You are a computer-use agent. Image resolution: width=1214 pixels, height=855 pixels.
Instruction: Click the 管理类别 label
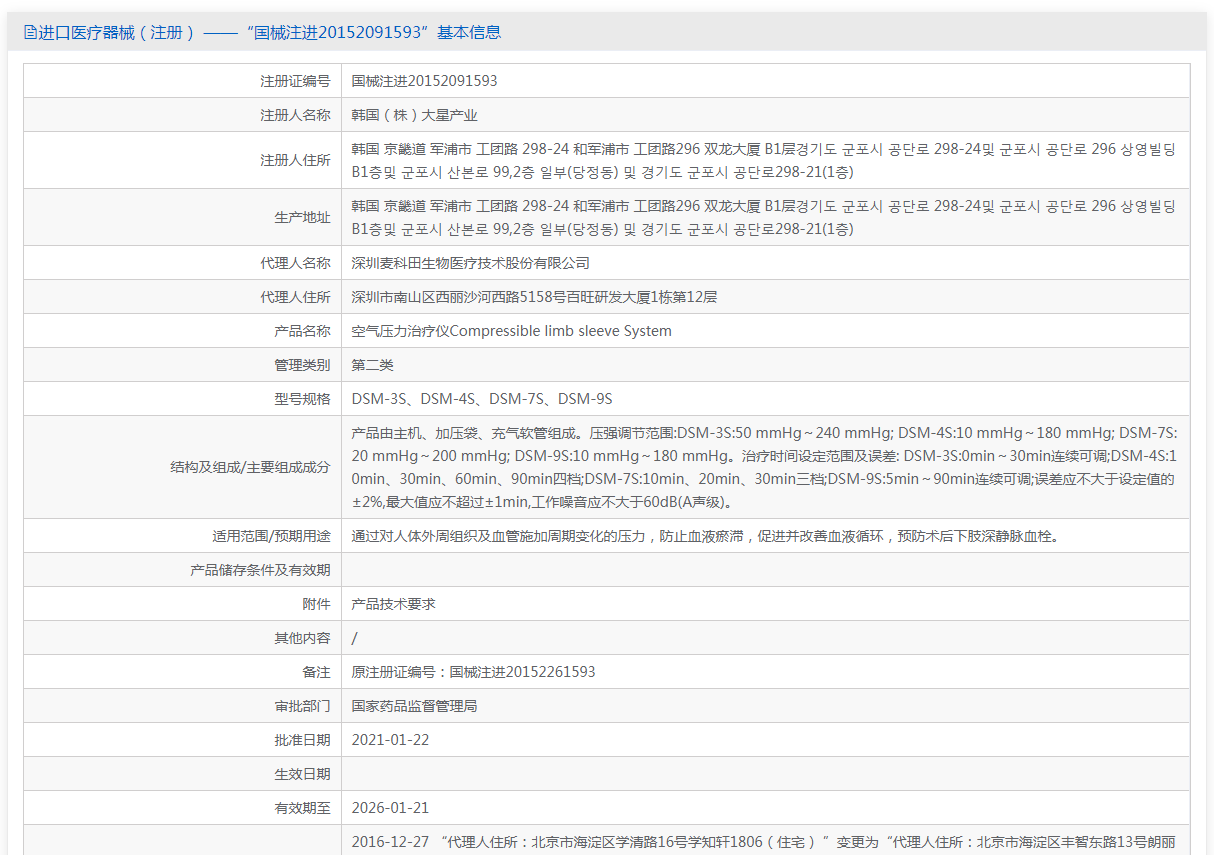pyautogui.click(x=302, y=365)
